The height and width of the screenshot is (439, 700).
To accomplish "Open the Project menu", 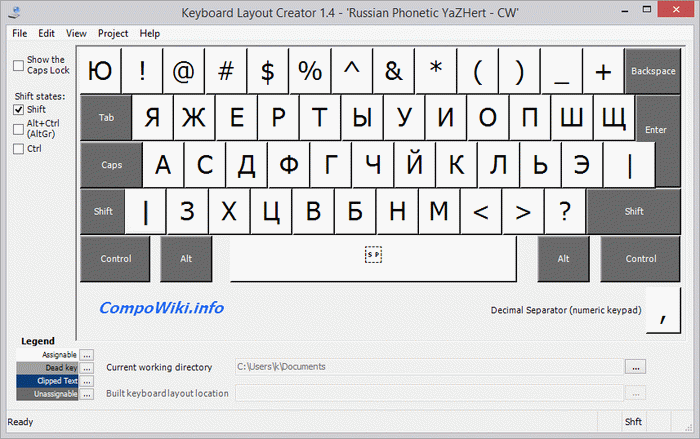I will pyautogui.click(x=112, y=33).
